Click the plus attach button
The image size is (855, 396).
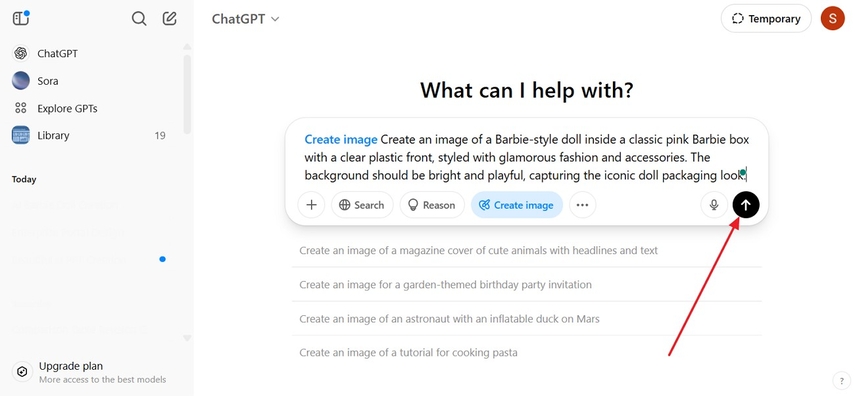click(x=311, y=205)
